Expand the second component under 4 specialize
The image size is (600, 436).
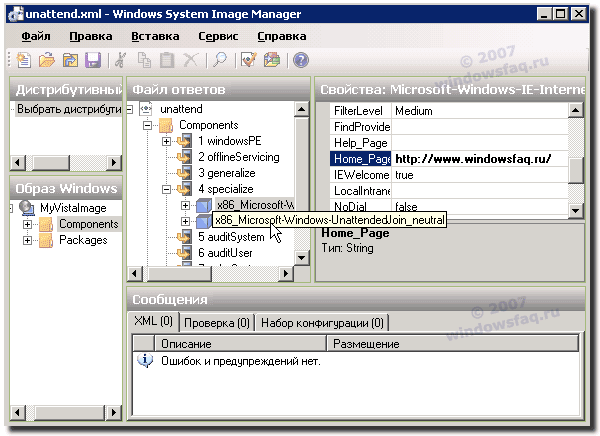[x=185, y=221]
